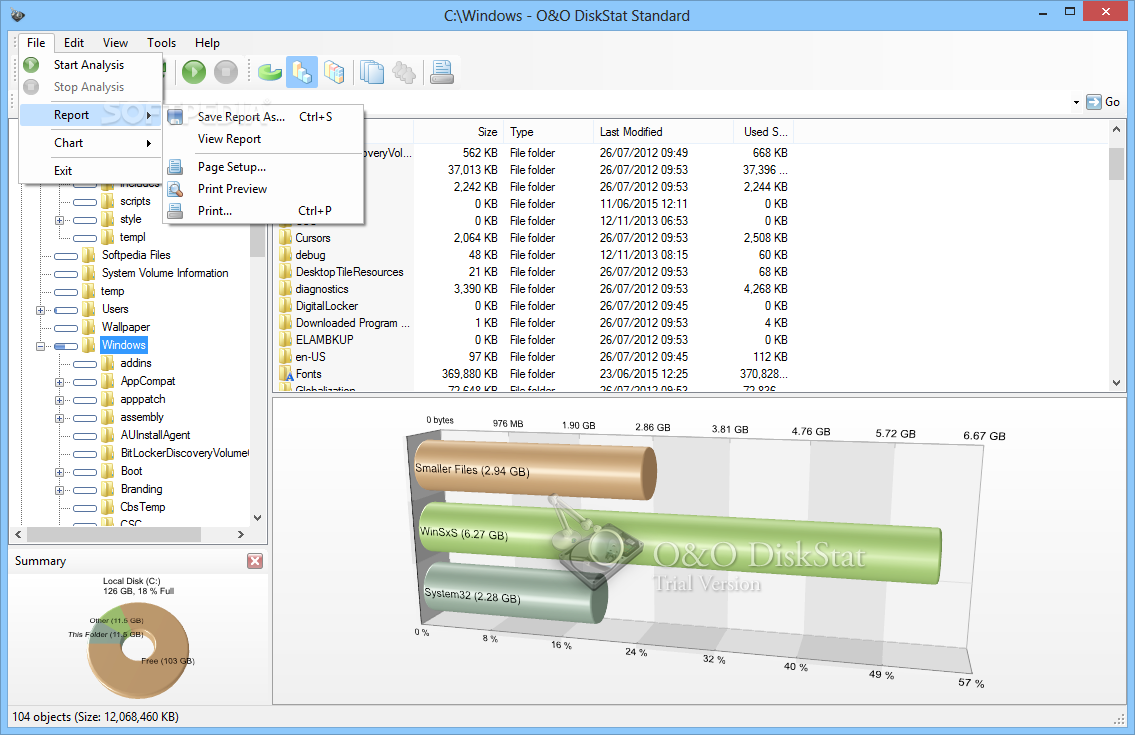
Task: Select the block chart view icon
Action: 334,72
